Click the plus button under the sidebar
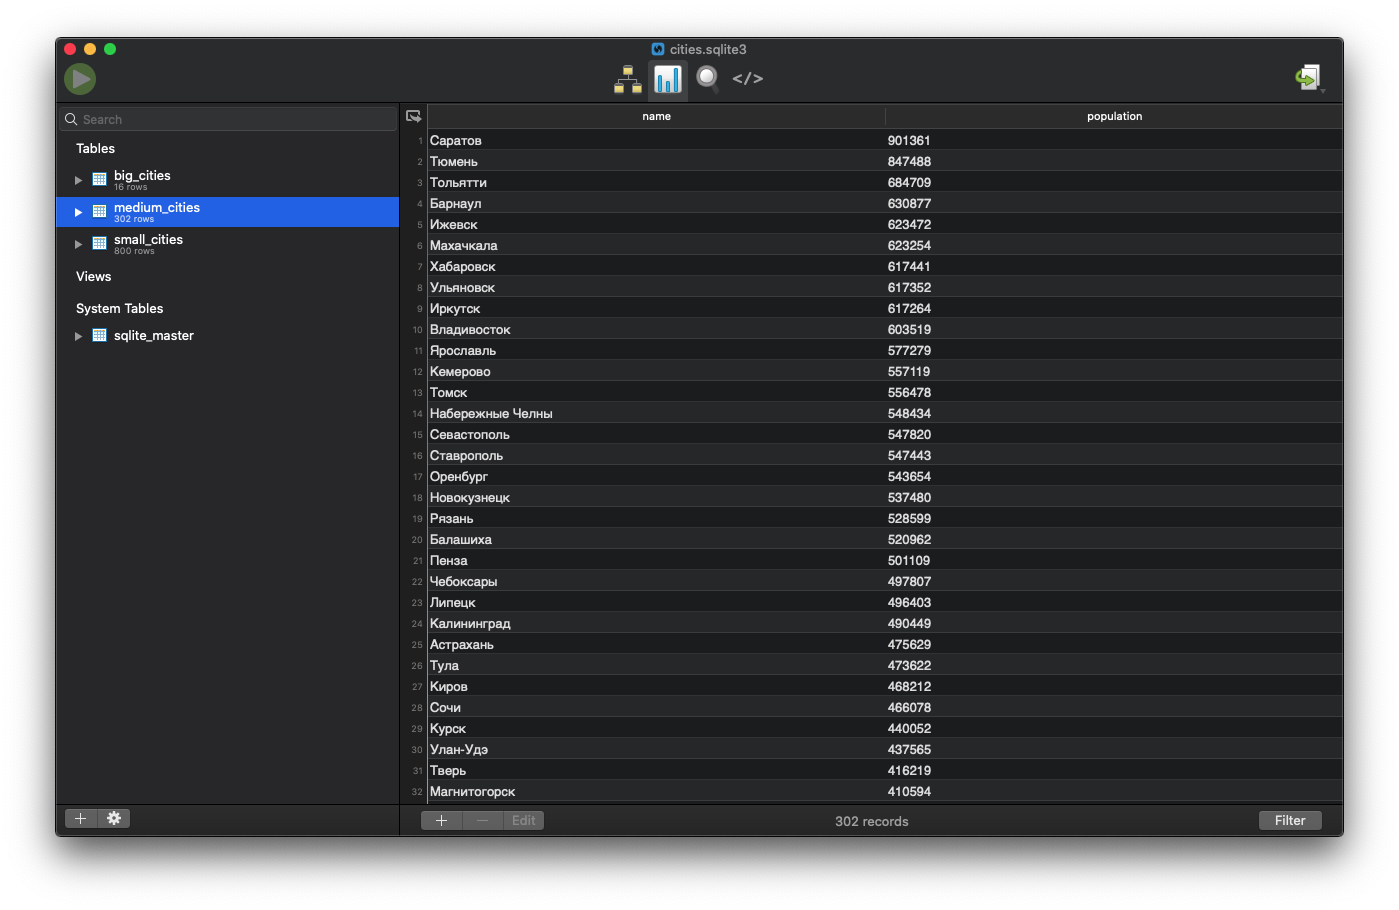 [81, 818]
